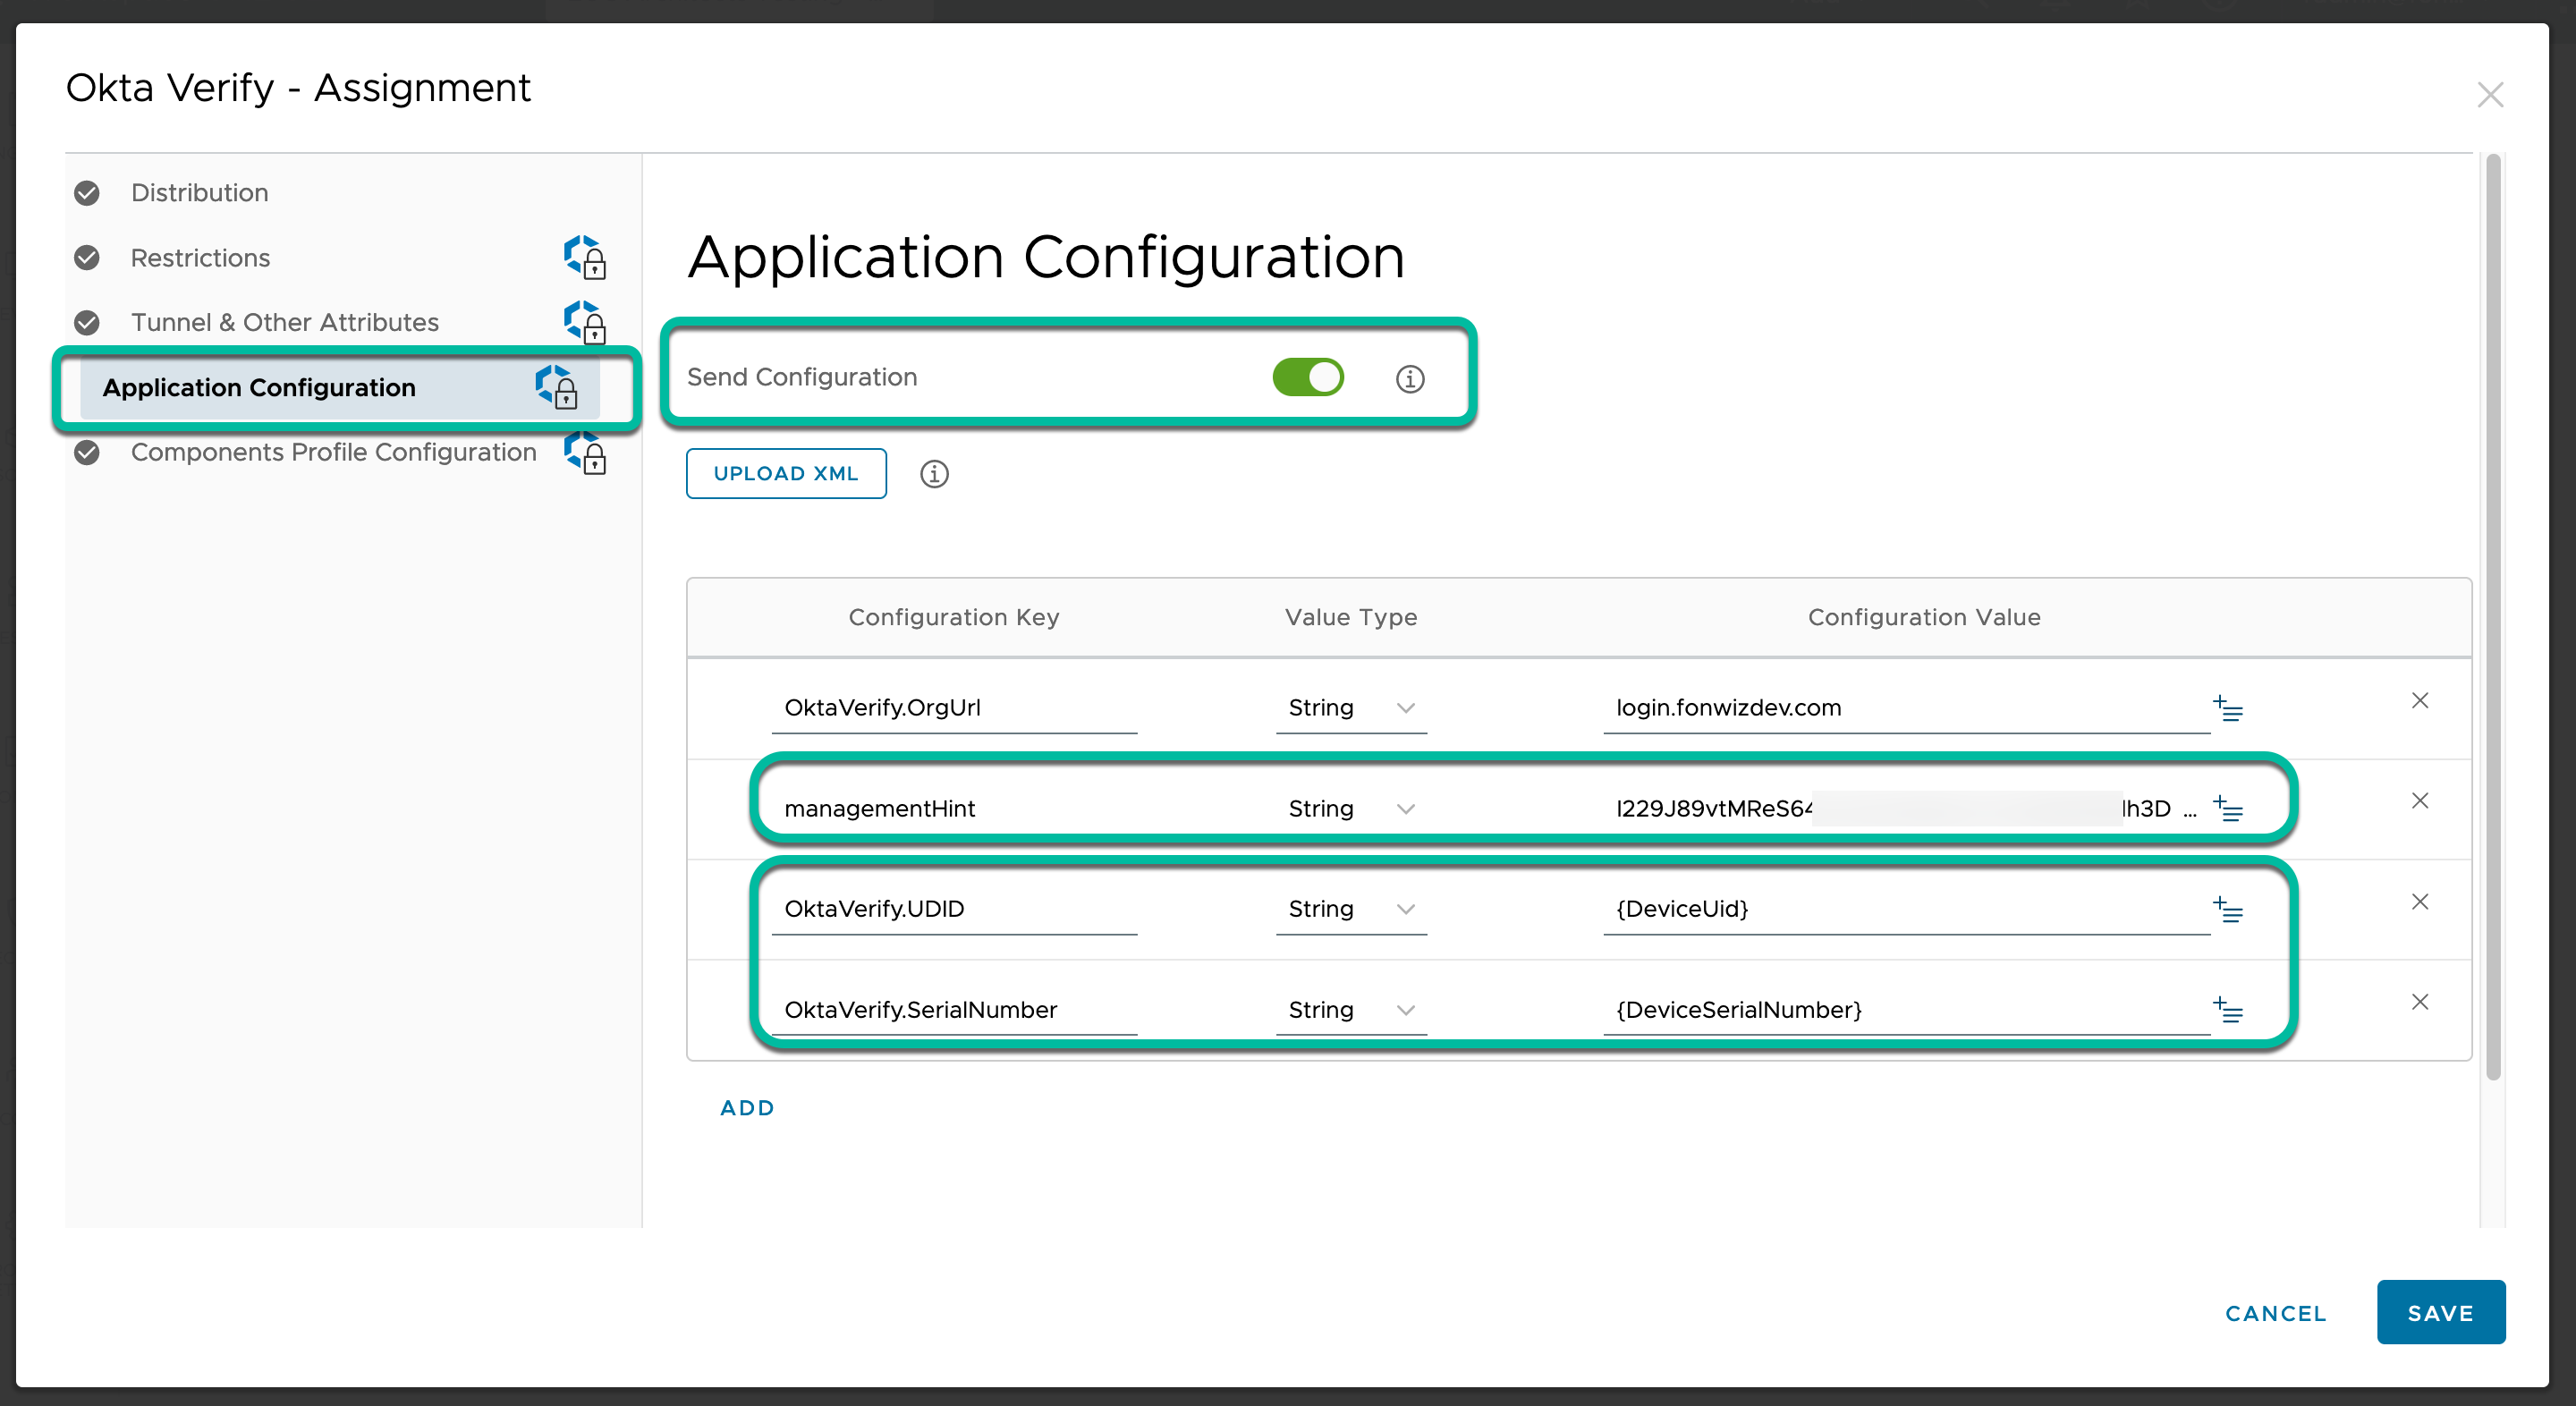Remove the OktaVerify.OrgUrl configuration row
The width and height of the screenshot is (2576, 1406).
click(2419, 701)
